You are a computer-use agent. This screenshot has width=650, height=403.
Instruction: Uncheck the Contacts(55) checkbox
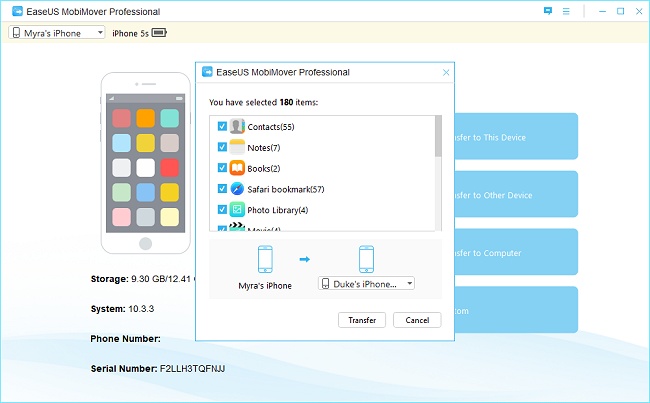222,126
